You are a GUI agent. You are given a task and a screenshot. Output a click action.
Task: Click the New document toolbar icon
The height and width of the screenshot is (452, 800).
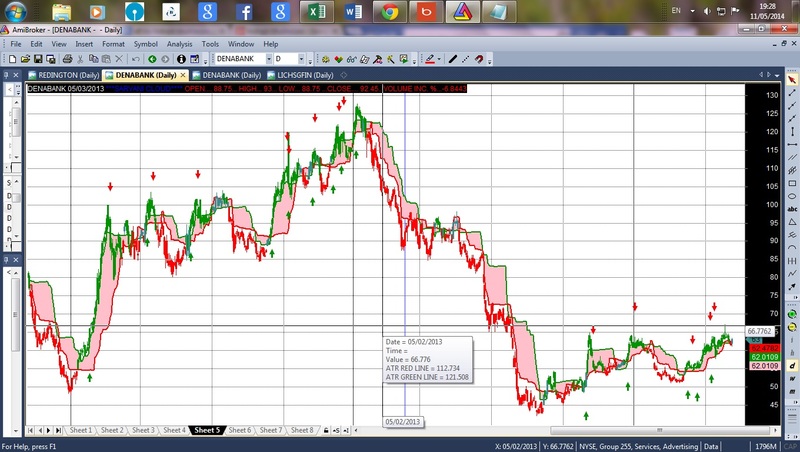coord(12,59)
